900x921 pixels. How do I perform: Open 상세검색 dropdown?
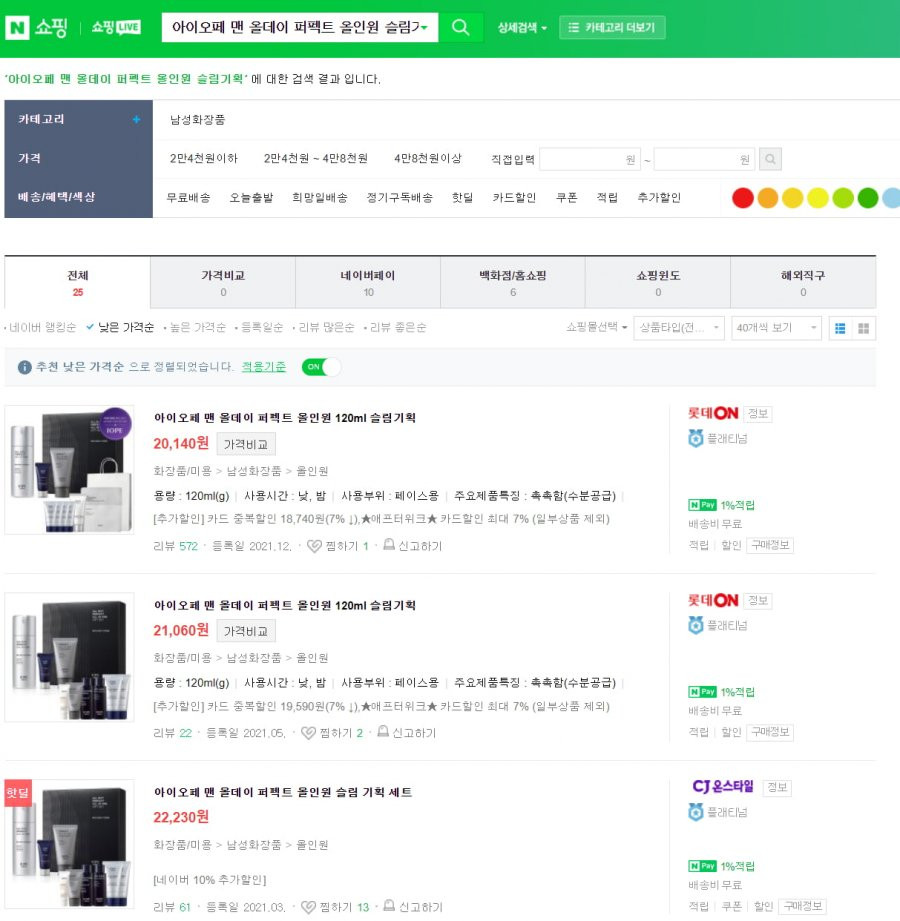point(522,28)
